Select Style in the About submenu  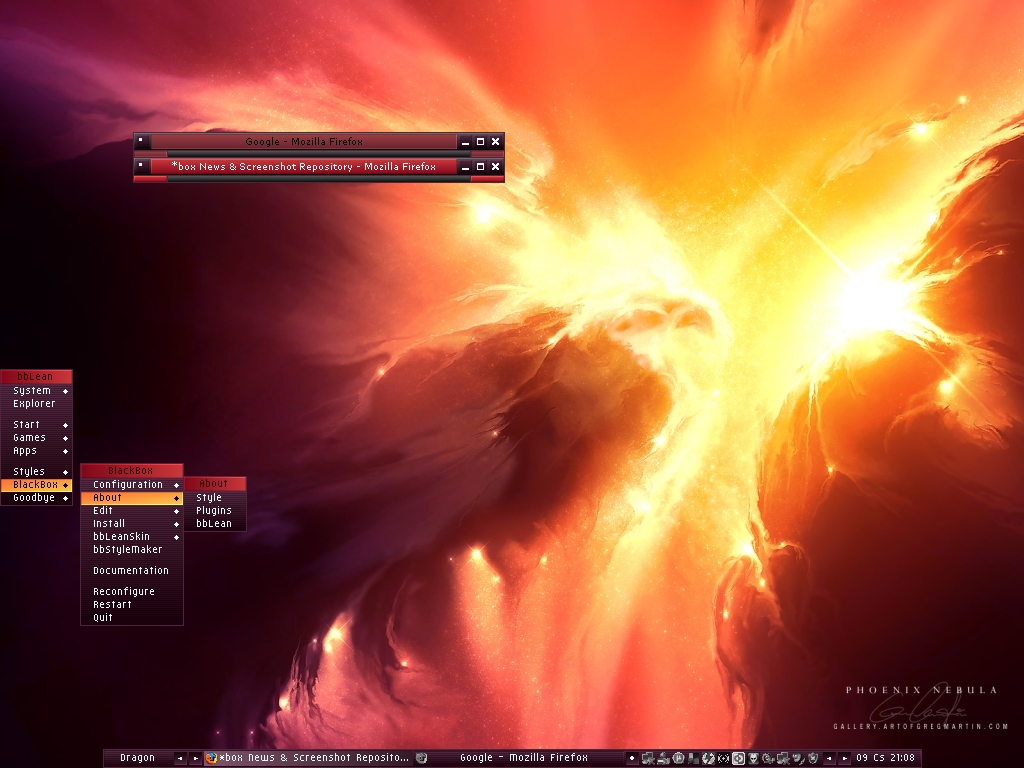215,498
